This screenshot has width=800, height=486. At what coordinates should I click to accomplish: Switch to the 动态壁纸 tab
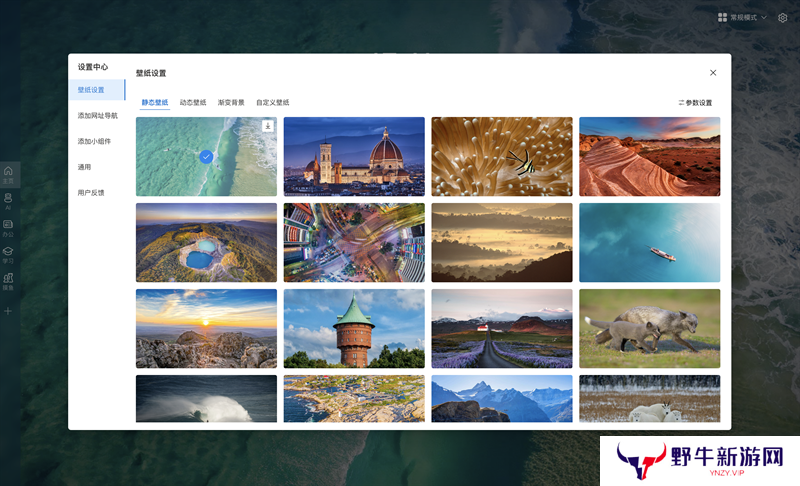coord(193,102)
